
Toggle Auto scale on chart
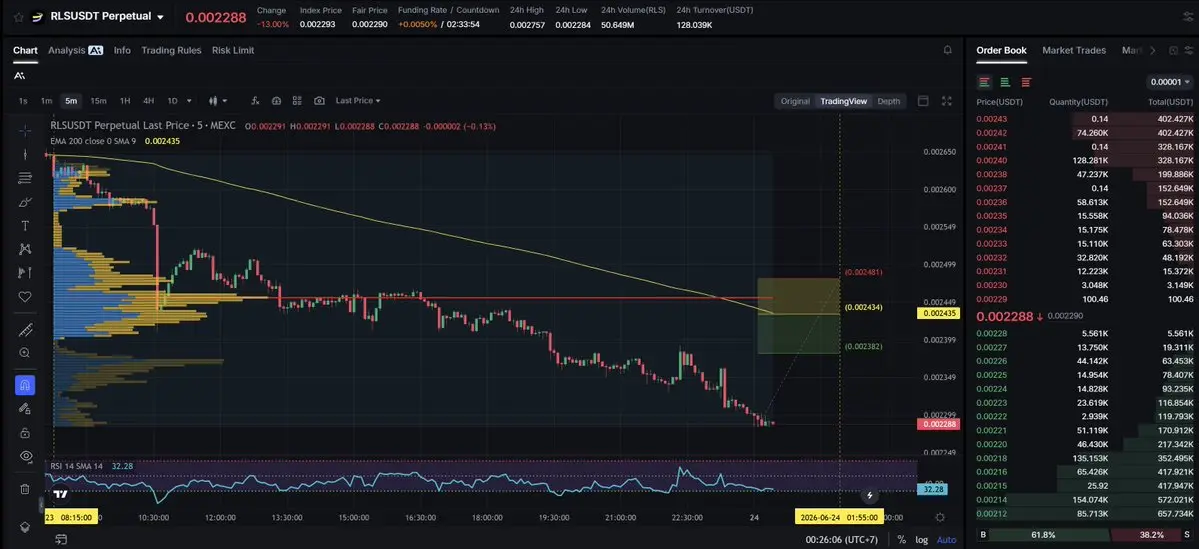[x=946, y=540]
